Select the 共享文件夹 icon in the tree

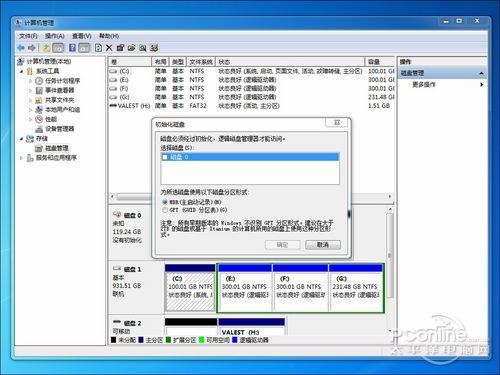click(x=39, y=100)
